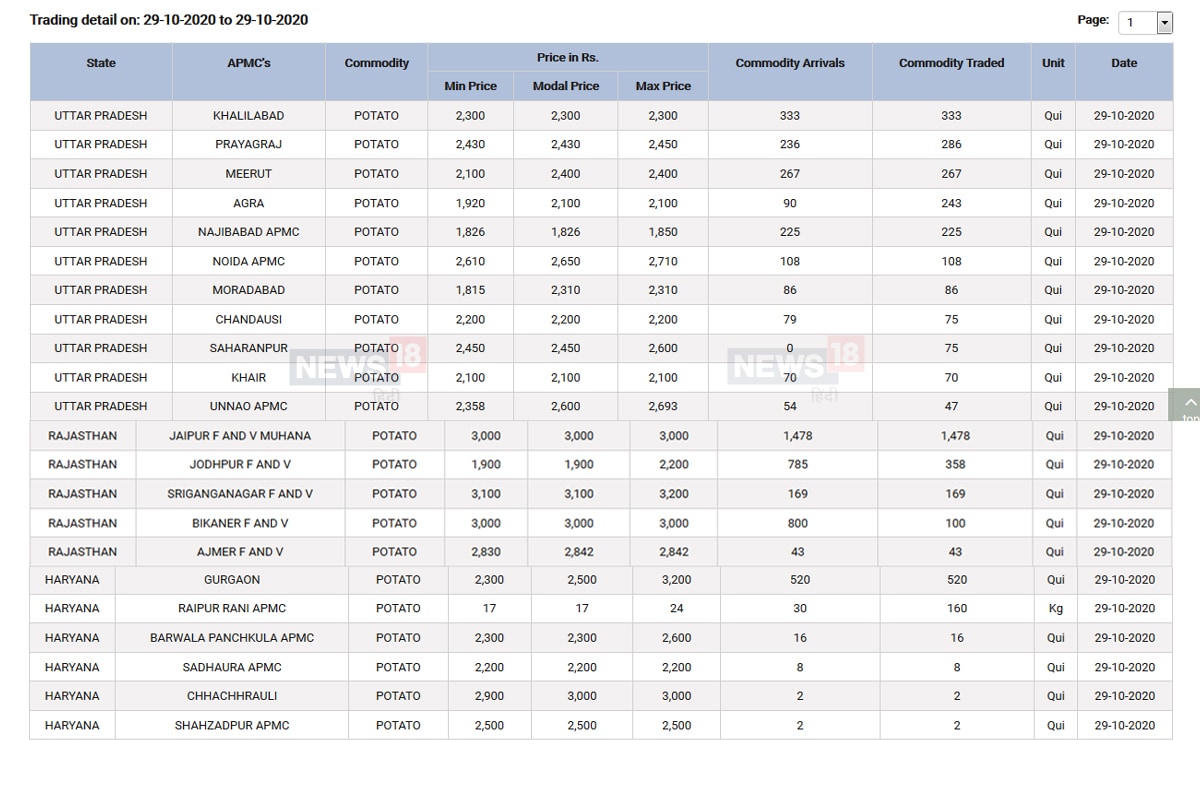The height and width of the screenshot is (800, 1200).
Task: Click the Max Price column header
Action: 663,86
